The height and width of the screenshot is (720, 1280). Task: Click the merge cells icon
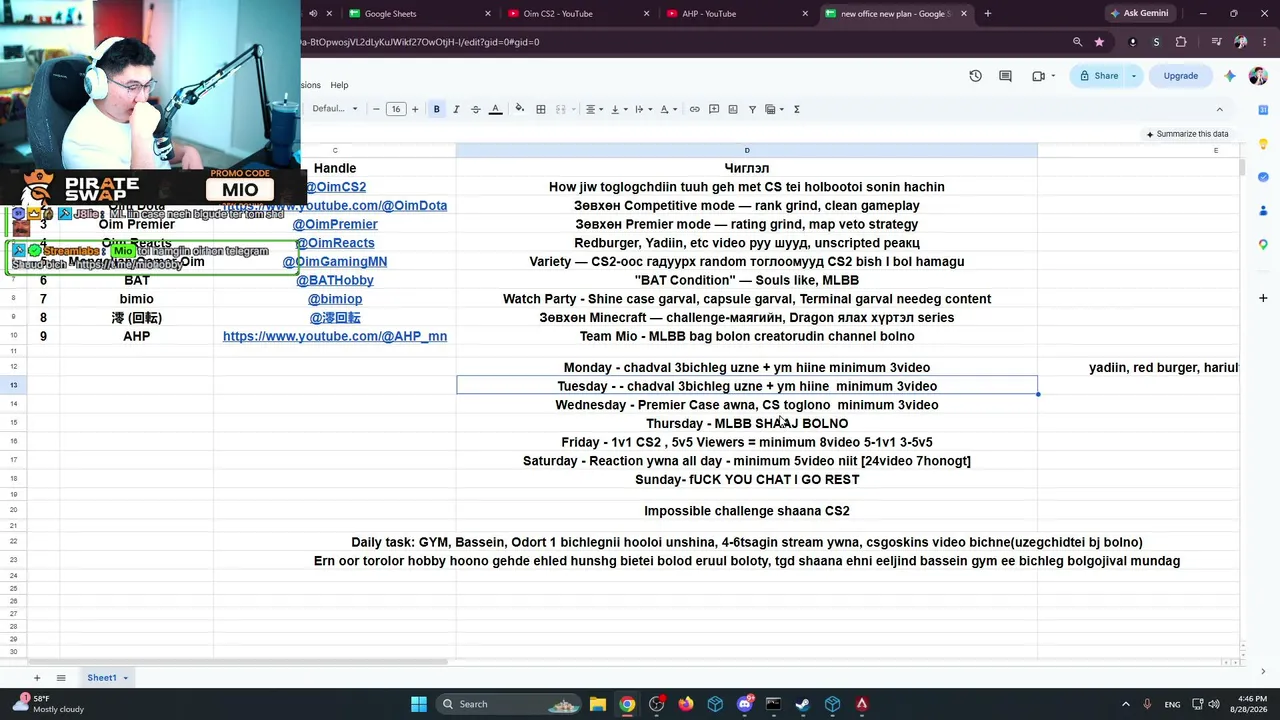coord(561,109)
